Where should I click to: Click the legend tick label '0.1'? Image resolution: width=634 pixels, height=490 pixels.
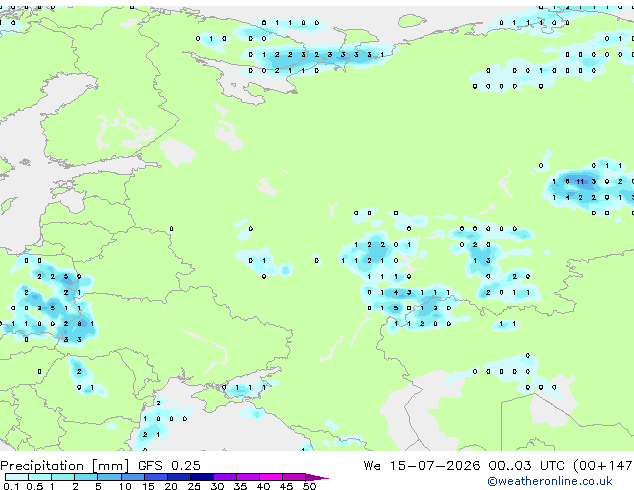tap(11, 486)
